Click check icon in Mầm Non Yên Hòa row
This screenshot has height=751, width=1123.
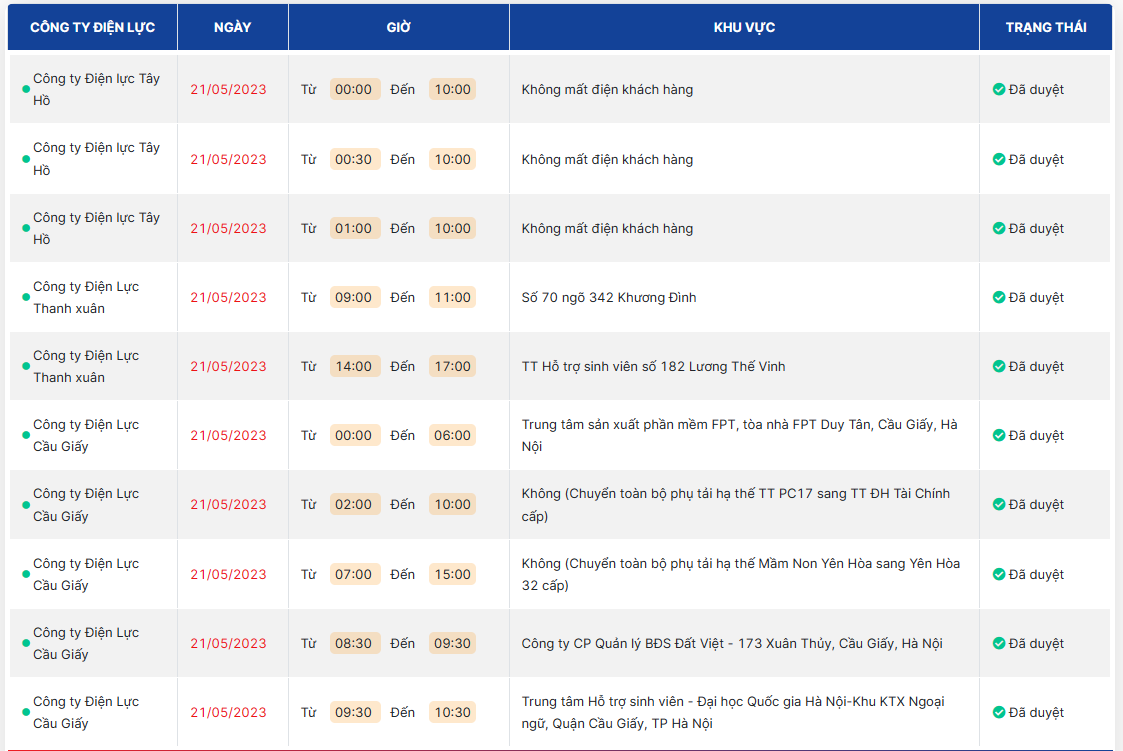[998, 574]
